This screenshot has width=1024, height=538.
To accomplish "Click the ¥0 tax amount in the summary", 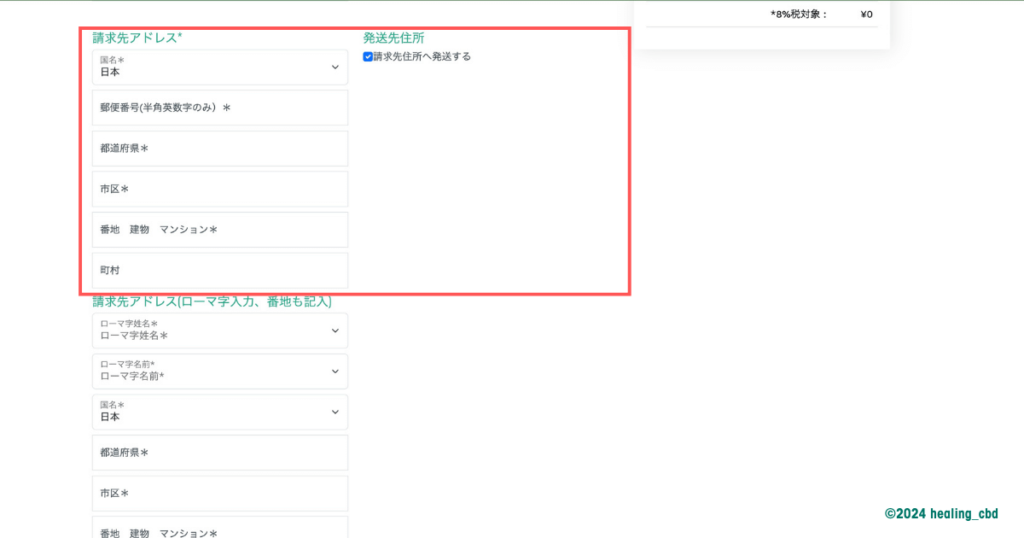I will 866,14.
